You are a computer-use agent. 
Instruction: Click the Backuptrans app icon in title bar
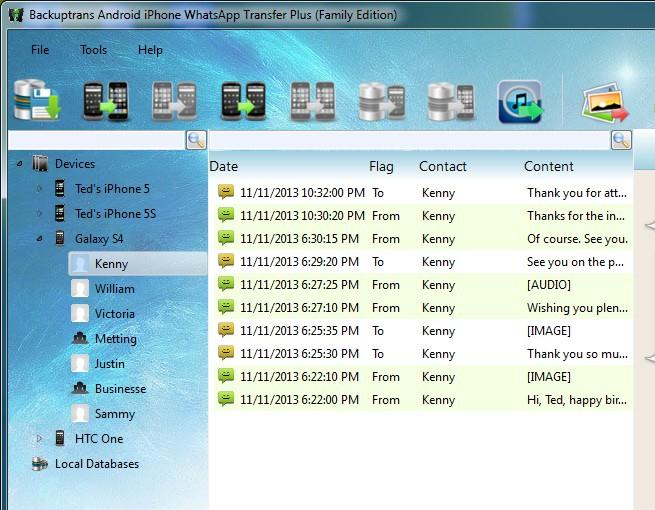[15, 15]
